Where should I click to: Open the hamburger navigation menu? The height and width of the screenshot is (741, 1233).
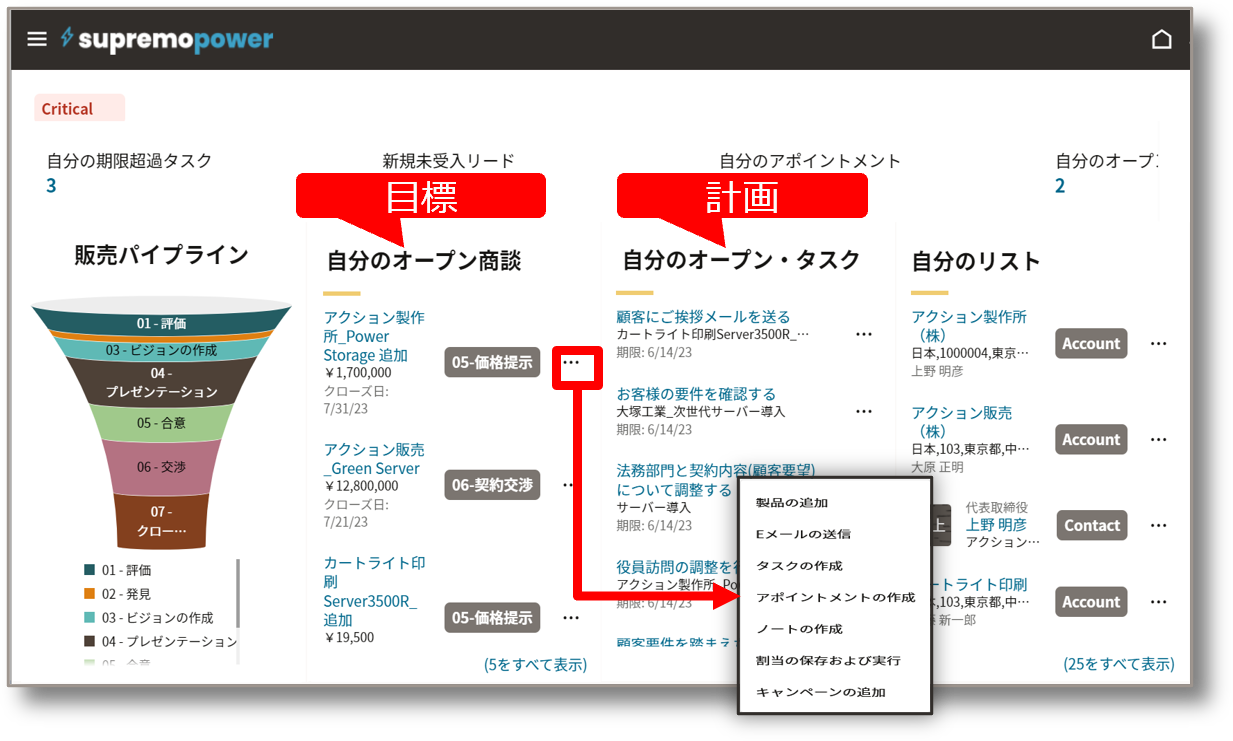pyautogui.click(x=36, y=39)
